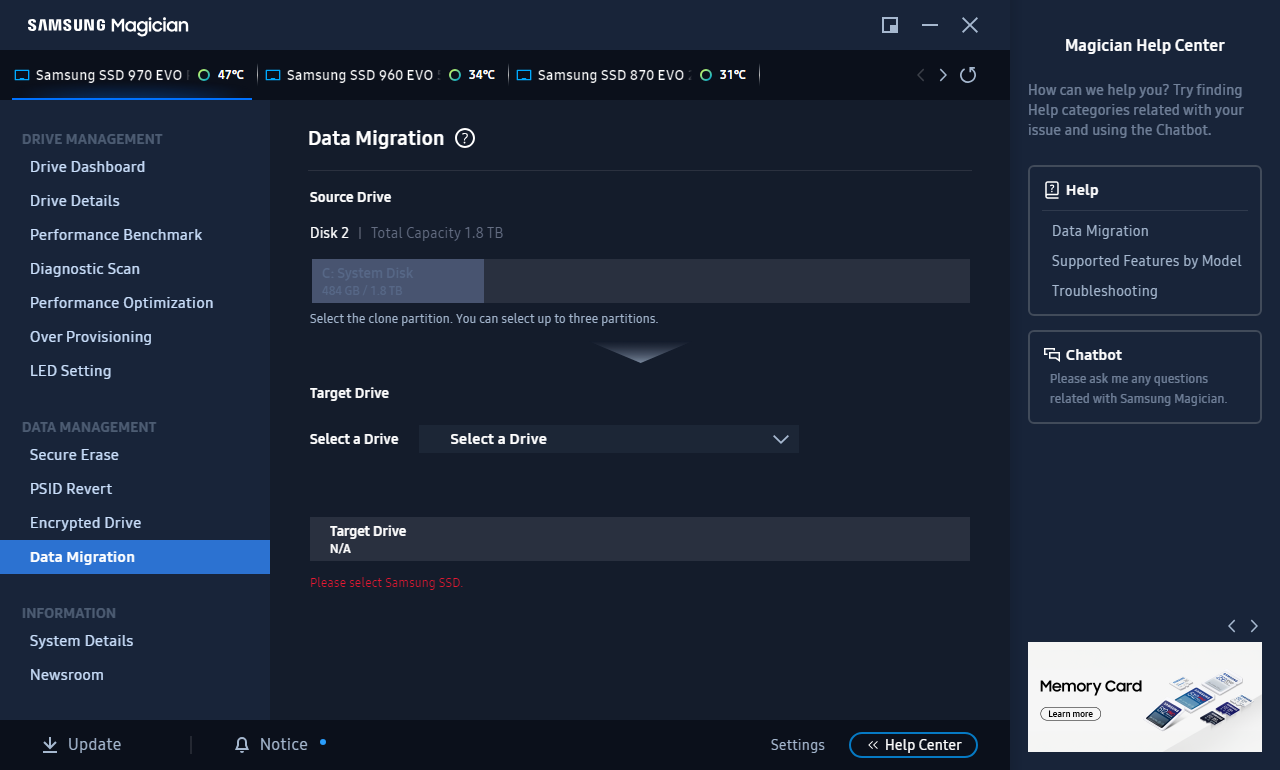Click the Total Capacity 1.8 TB text
The width and height of the screenshot is (1280, 770).
[x=437, y=233]
